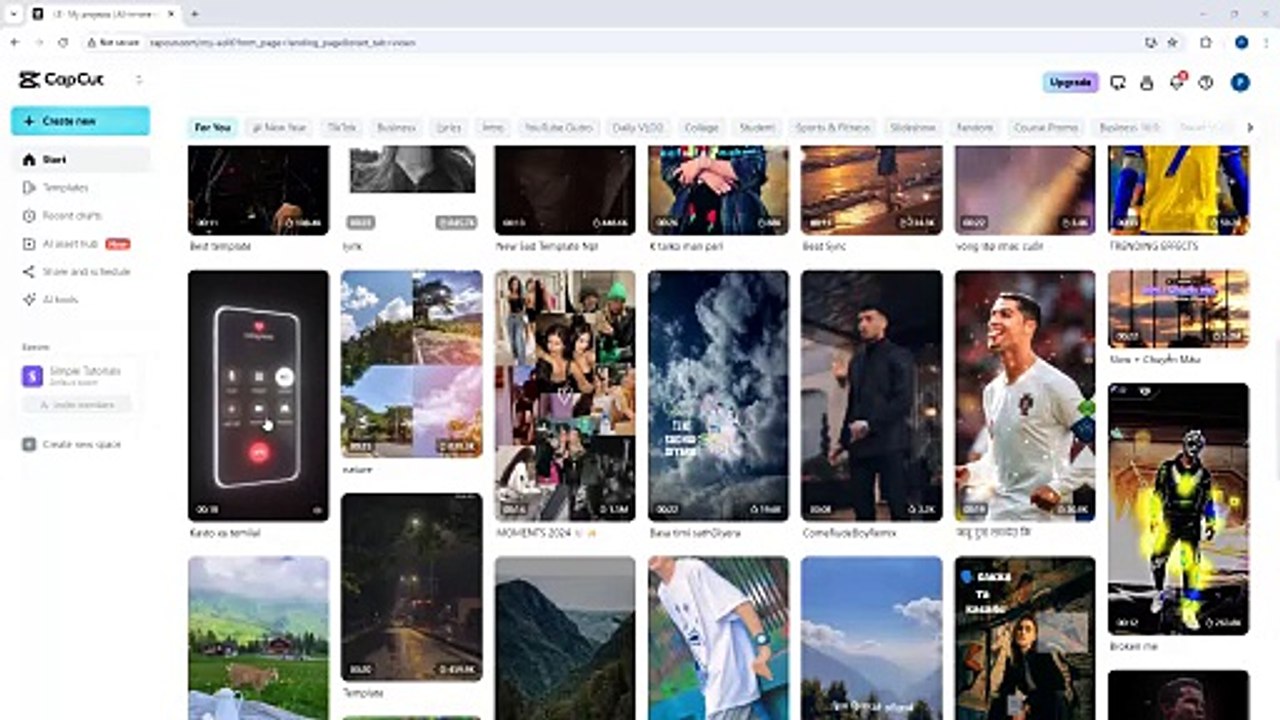The image size is (1280, 720).
Task: Open the K tarko man pari template
Action: click(x=718, y=190)
